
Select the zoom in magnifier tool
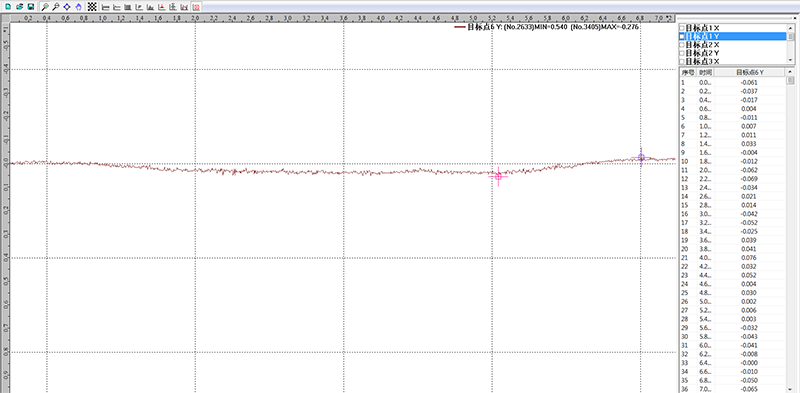[45, 7]
